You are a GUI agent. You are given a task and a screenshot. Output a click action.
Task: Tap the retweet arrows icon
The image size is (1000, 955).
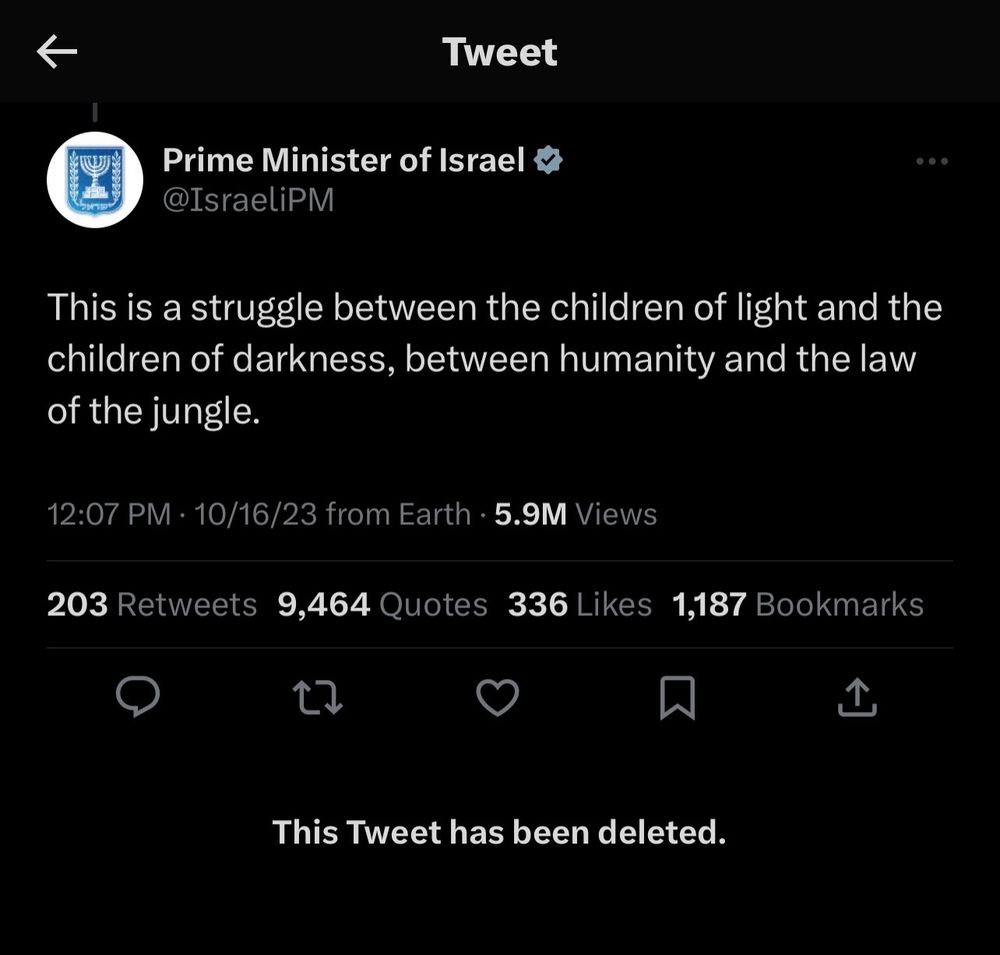click(x=318, y=697)
